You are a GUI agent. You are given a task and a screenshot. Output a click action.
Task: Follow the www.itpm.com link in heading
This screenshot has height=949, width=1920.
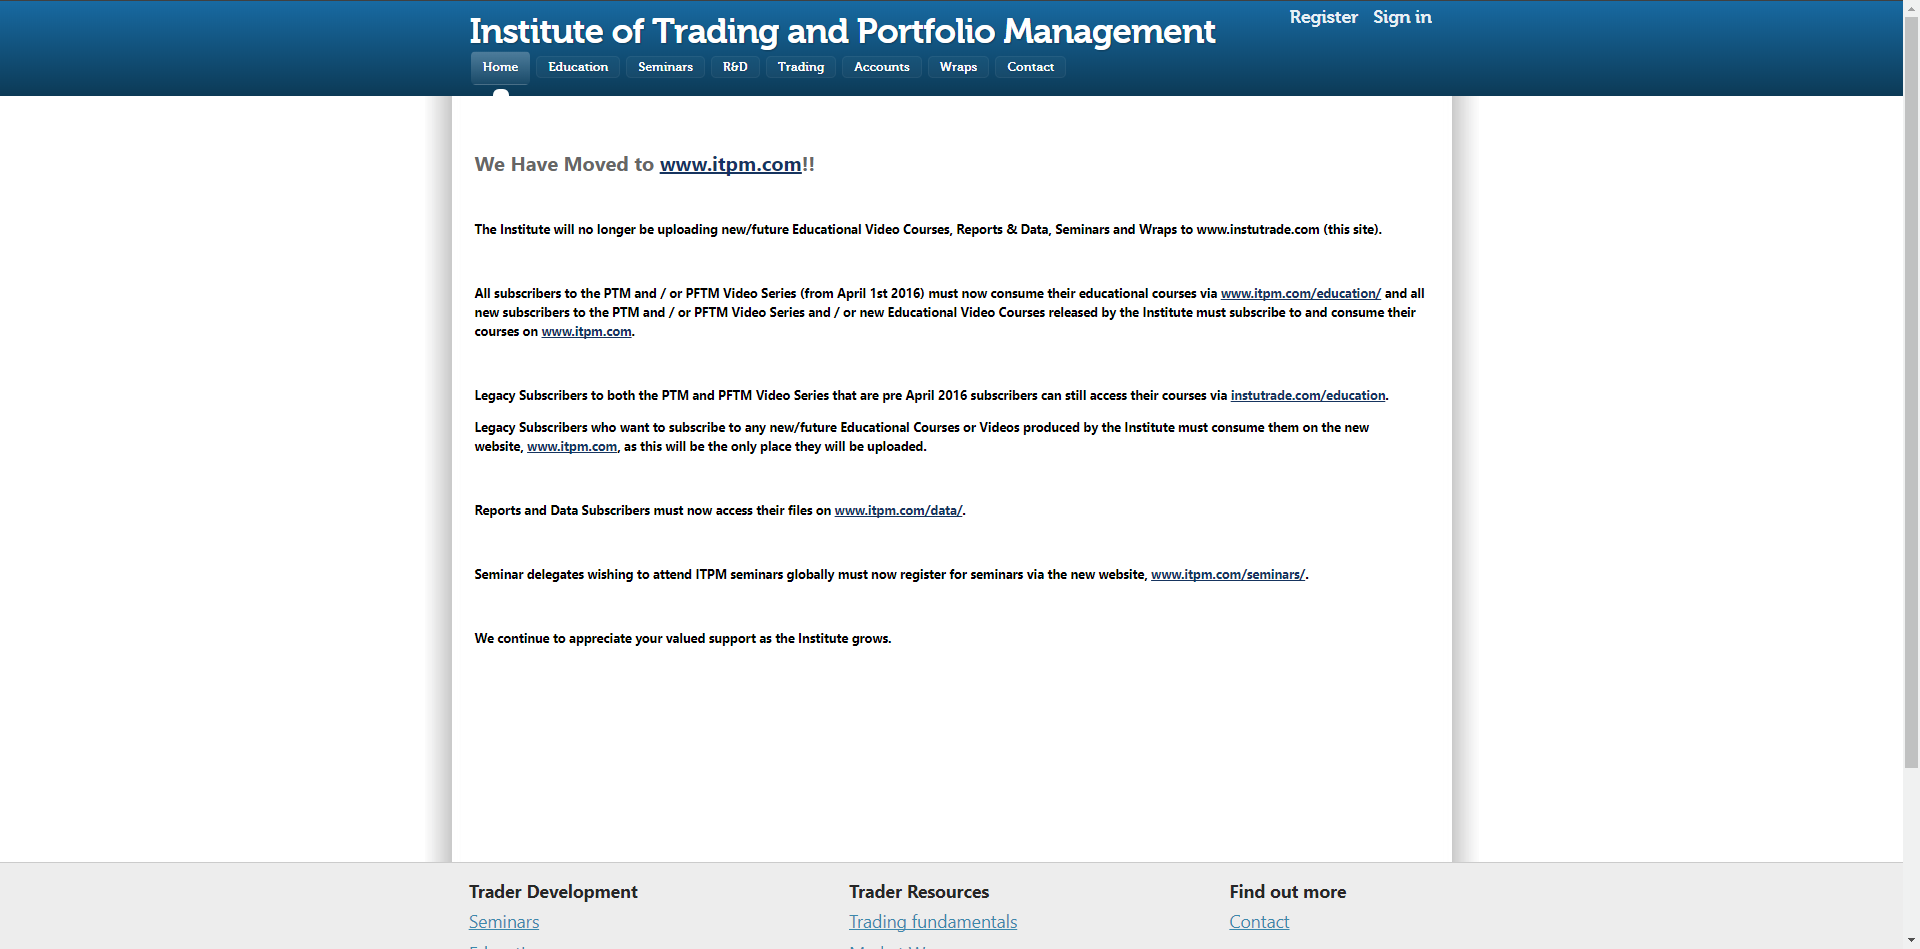(x=730, y=165)
